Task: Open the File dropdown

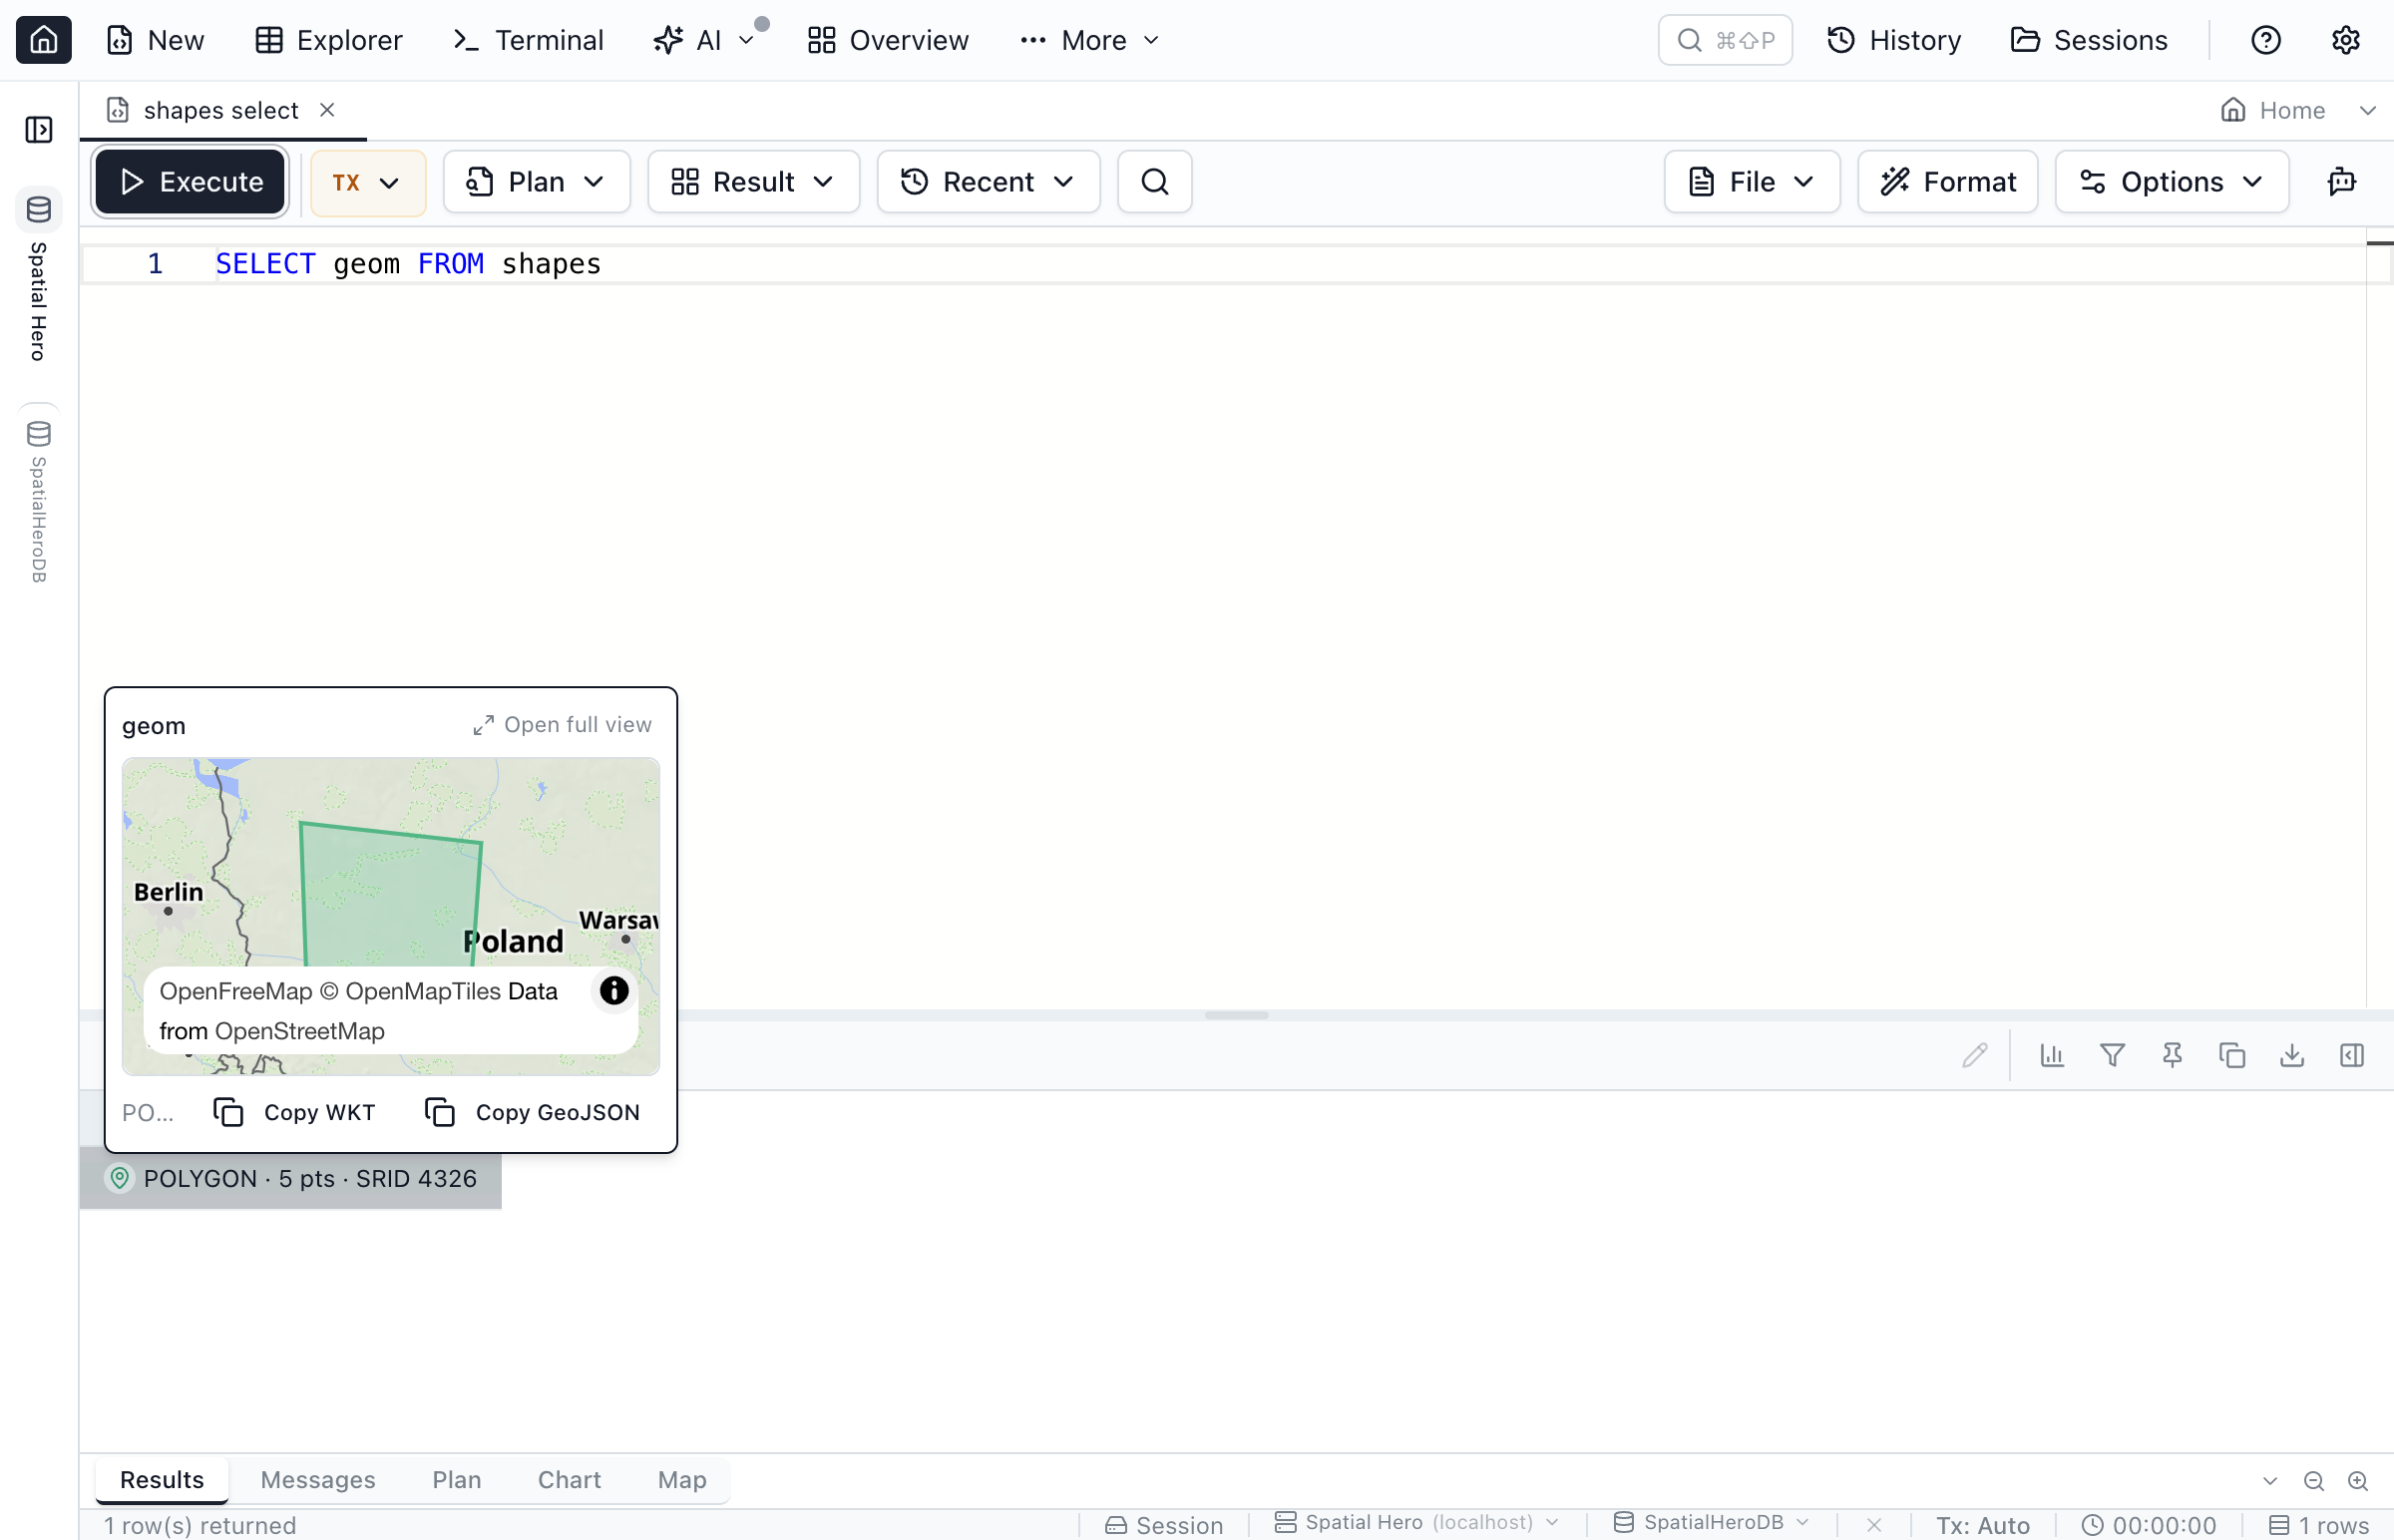Action: point(1751,182)
